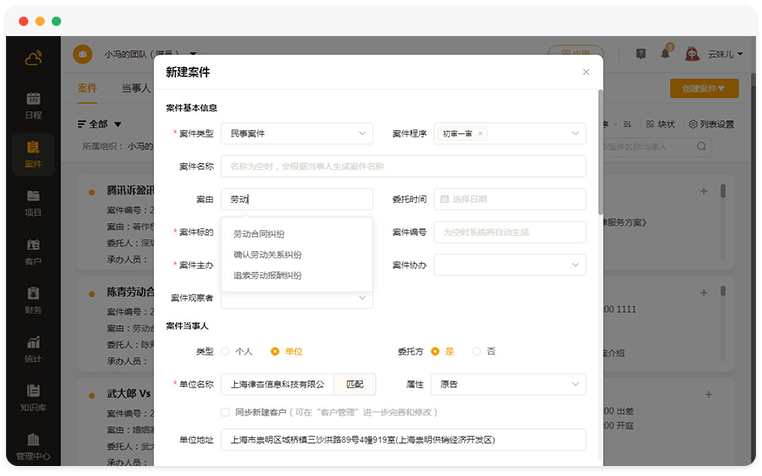Check the 同步新建客户 checkbox
762x476 pixels.
point(225,412)
